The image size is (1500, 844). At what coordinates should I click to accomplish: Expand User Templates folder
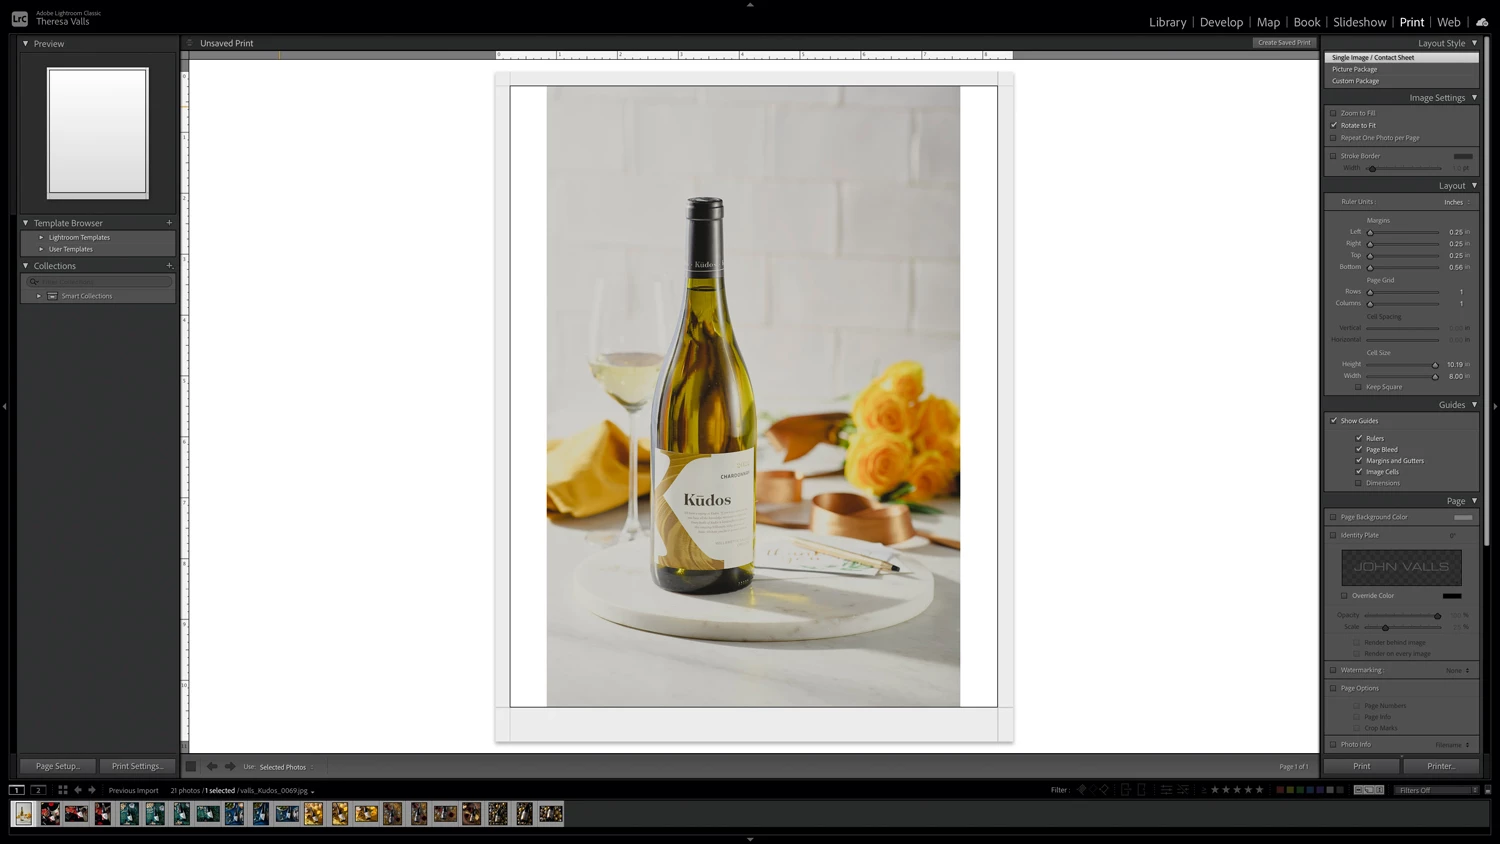pos(41,249)
